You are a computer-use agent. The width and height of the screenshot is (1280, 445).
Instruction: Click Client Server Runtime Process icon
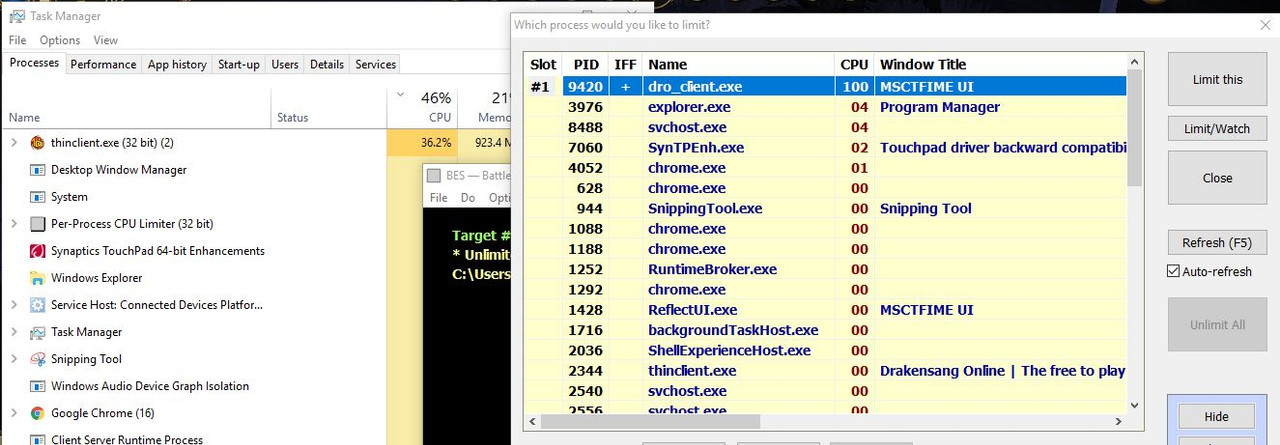(x=38, y=439)
